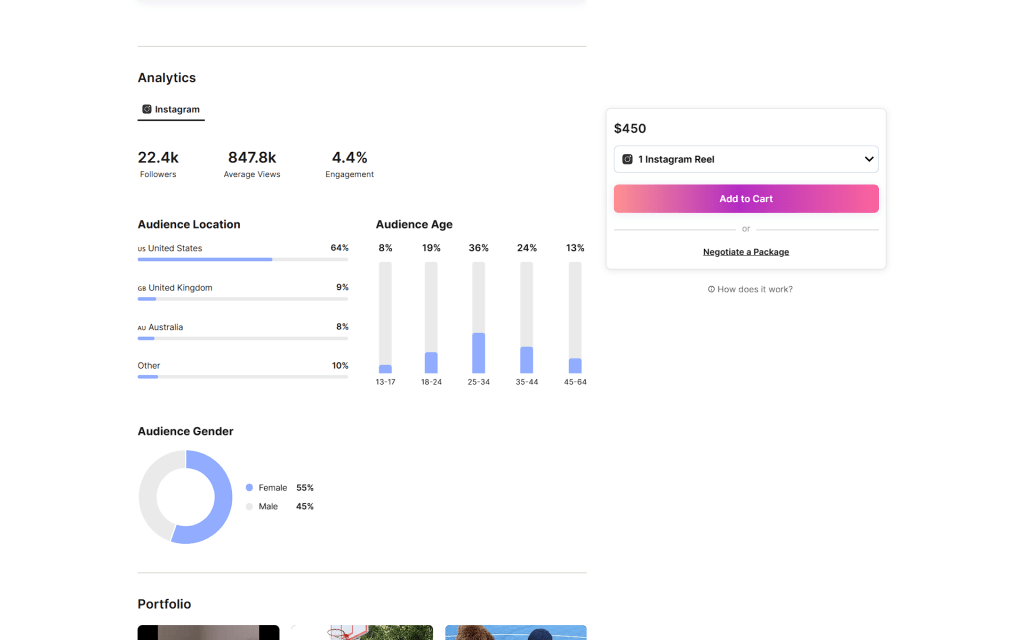
Task: Open the How does it work? link
Action: [x=754, y=289]
